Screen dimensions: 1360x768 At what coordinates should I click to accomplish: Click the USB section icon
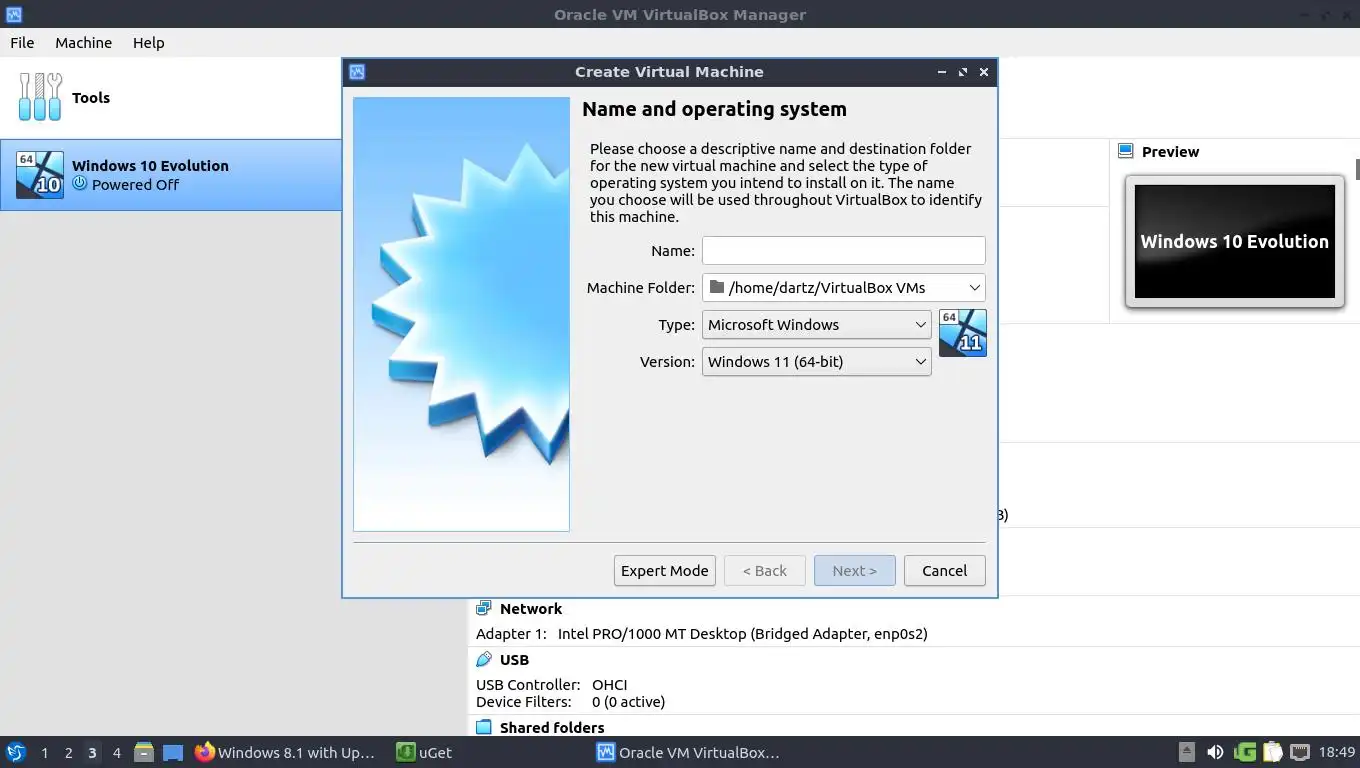(x=484, y=659)
